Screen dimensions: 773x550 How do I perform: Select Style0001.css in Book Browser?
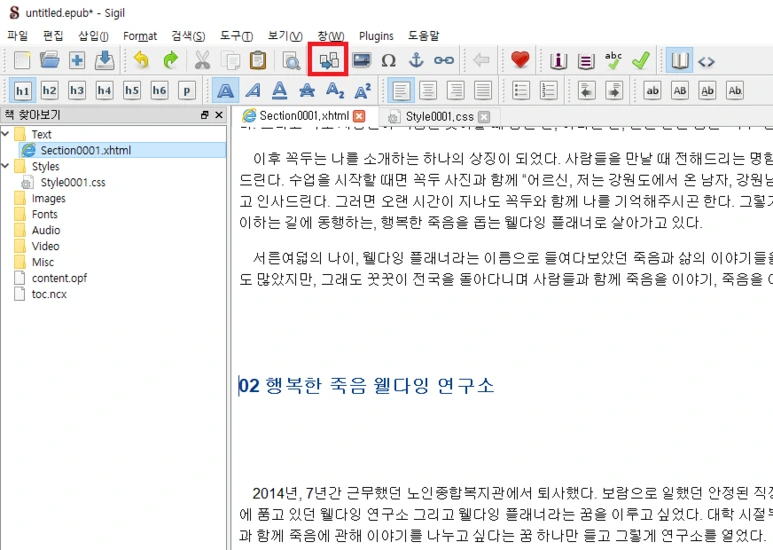tap(73, 182)
